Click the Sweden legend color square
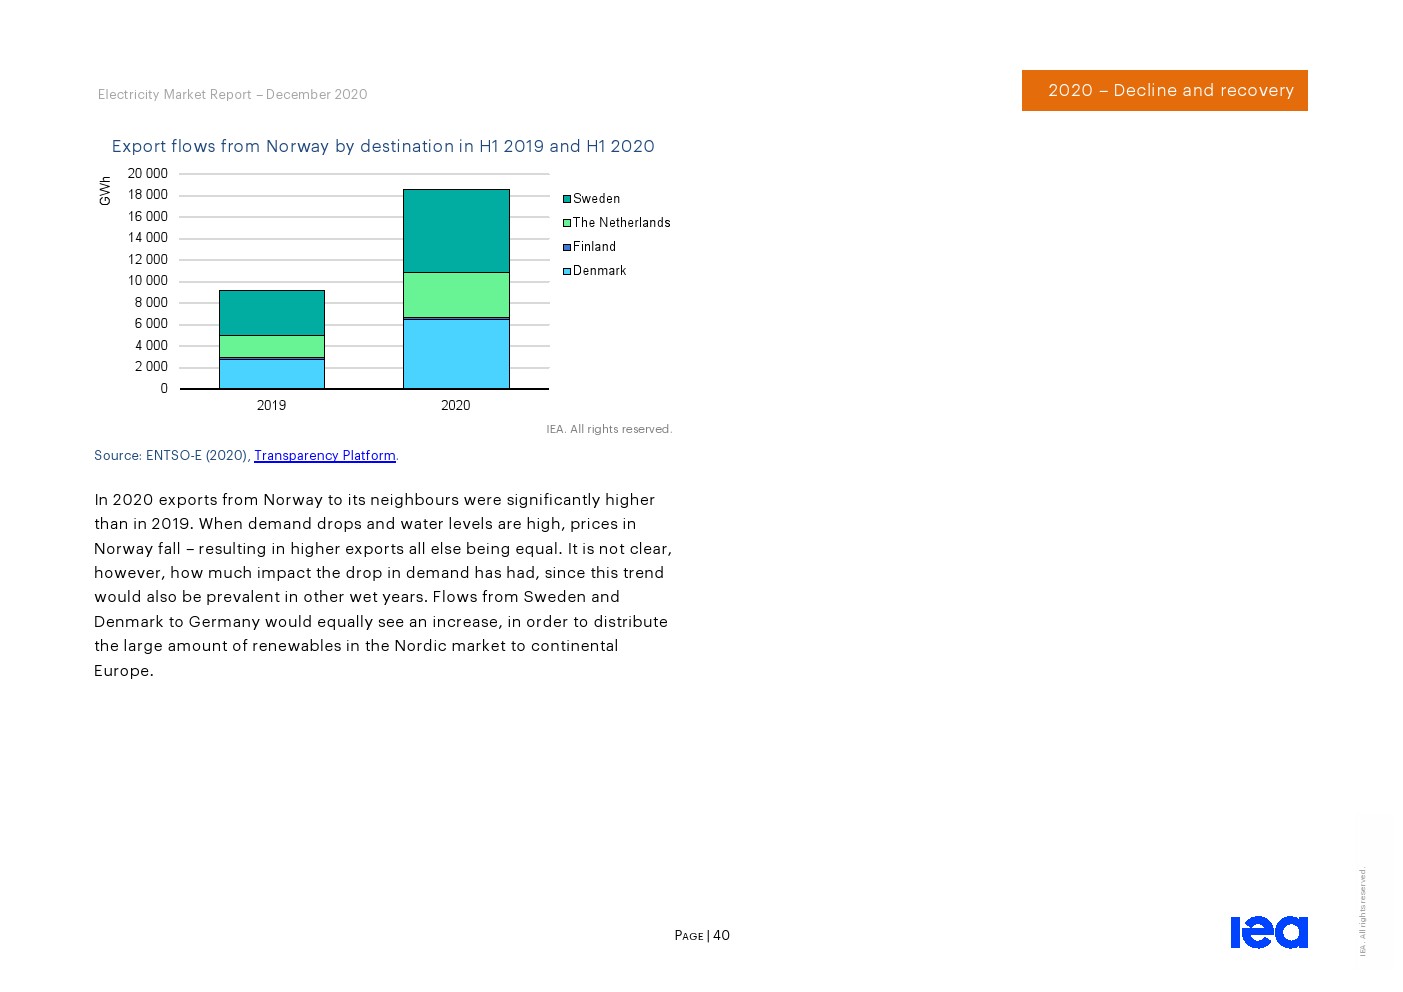 click(x=567, y=199)
